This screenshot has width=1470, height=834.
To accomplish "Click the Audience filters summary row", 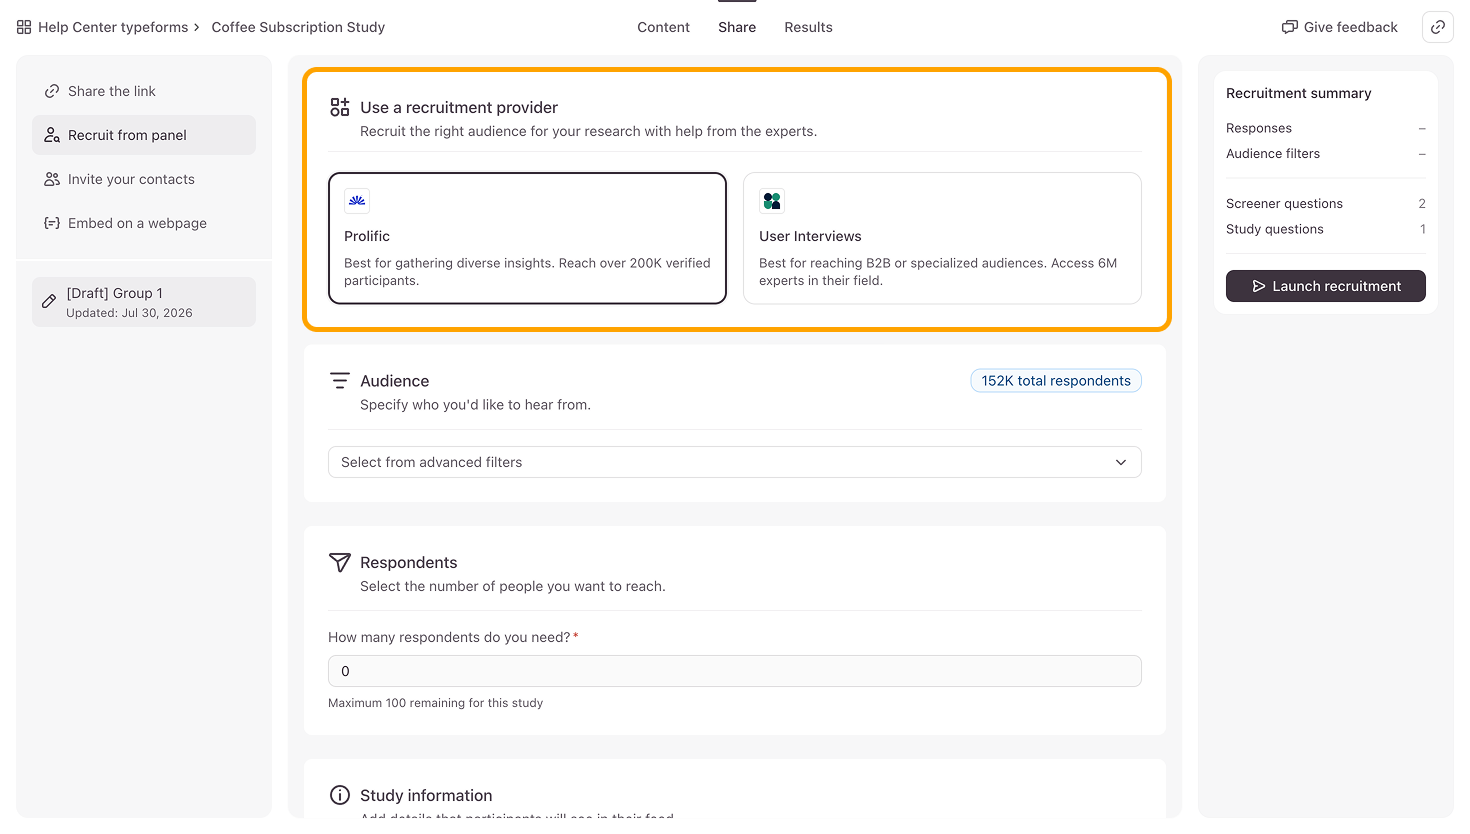I will (x=1326, y=153).
